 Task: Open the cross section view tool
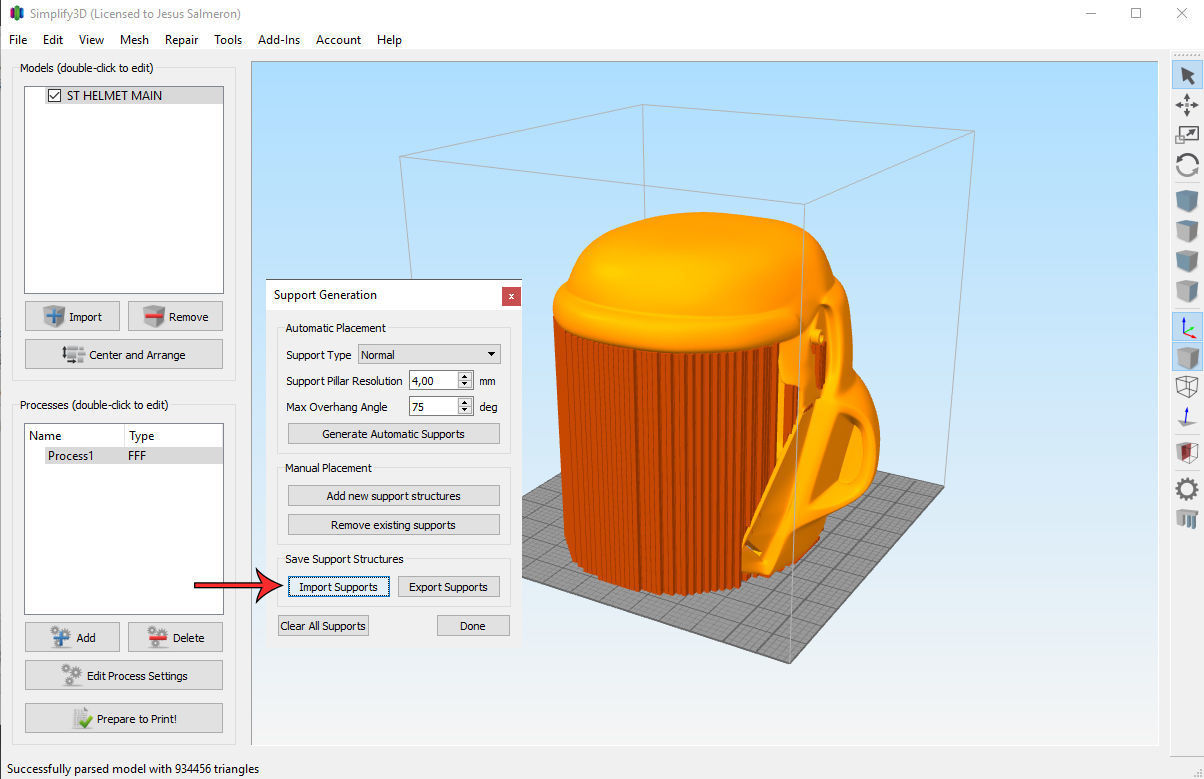coord(1187,453)
